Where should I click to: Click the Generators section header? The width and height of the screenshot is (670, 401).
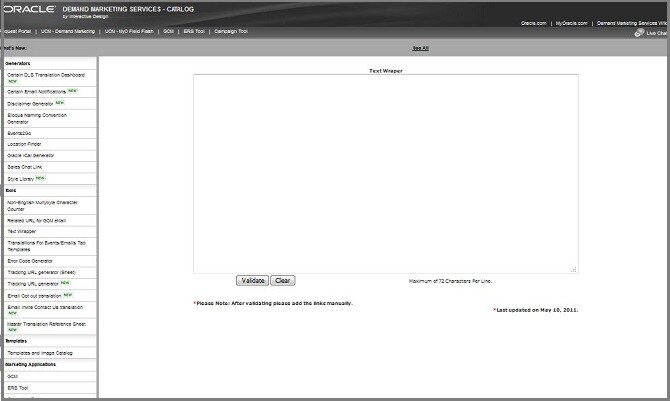pyautogui.click(x=18, y=63)
